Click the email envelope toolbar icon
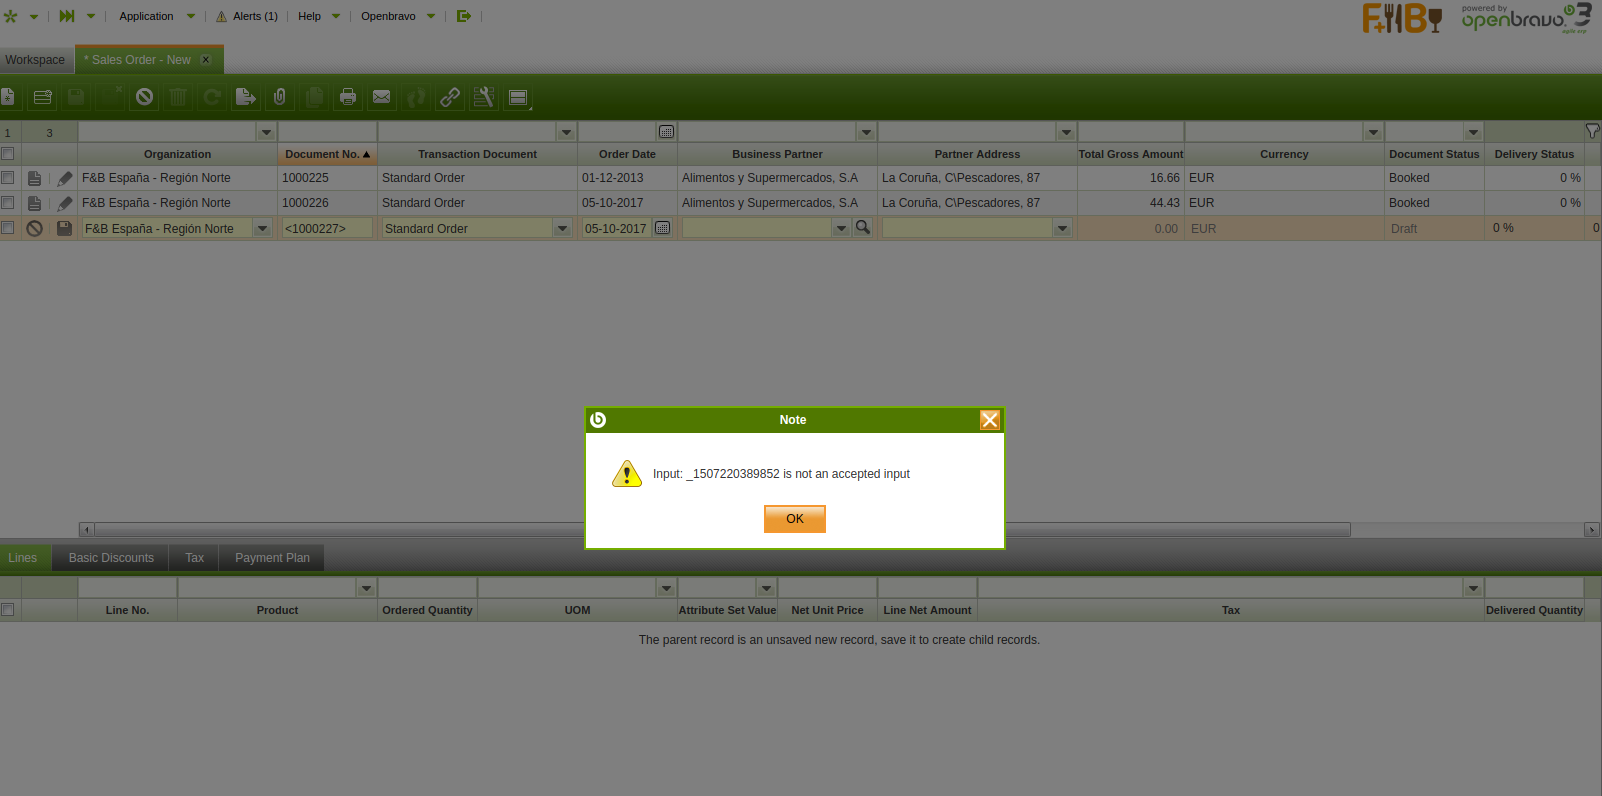The height and width of the screenshot is (796, 1602). click(x=382, y=97)
